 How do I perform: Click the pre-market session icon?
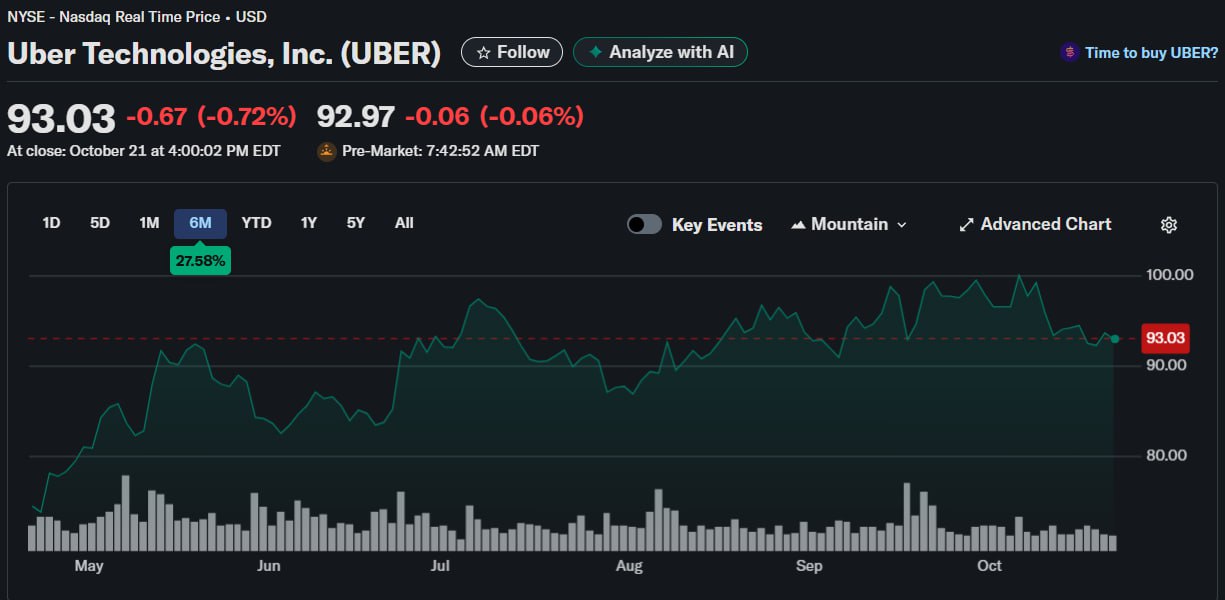(x=326, y=151)
